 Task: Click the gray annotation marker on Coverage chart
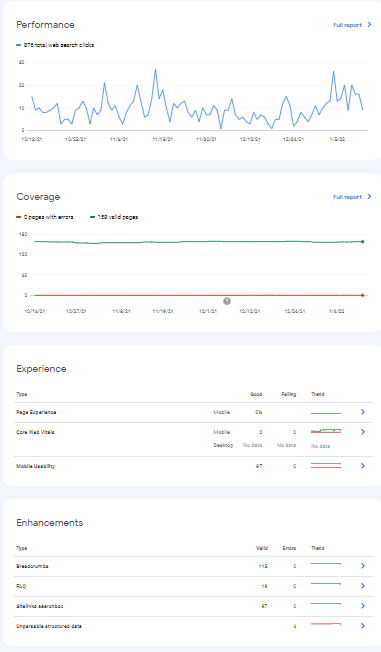[x=227, y=301]
